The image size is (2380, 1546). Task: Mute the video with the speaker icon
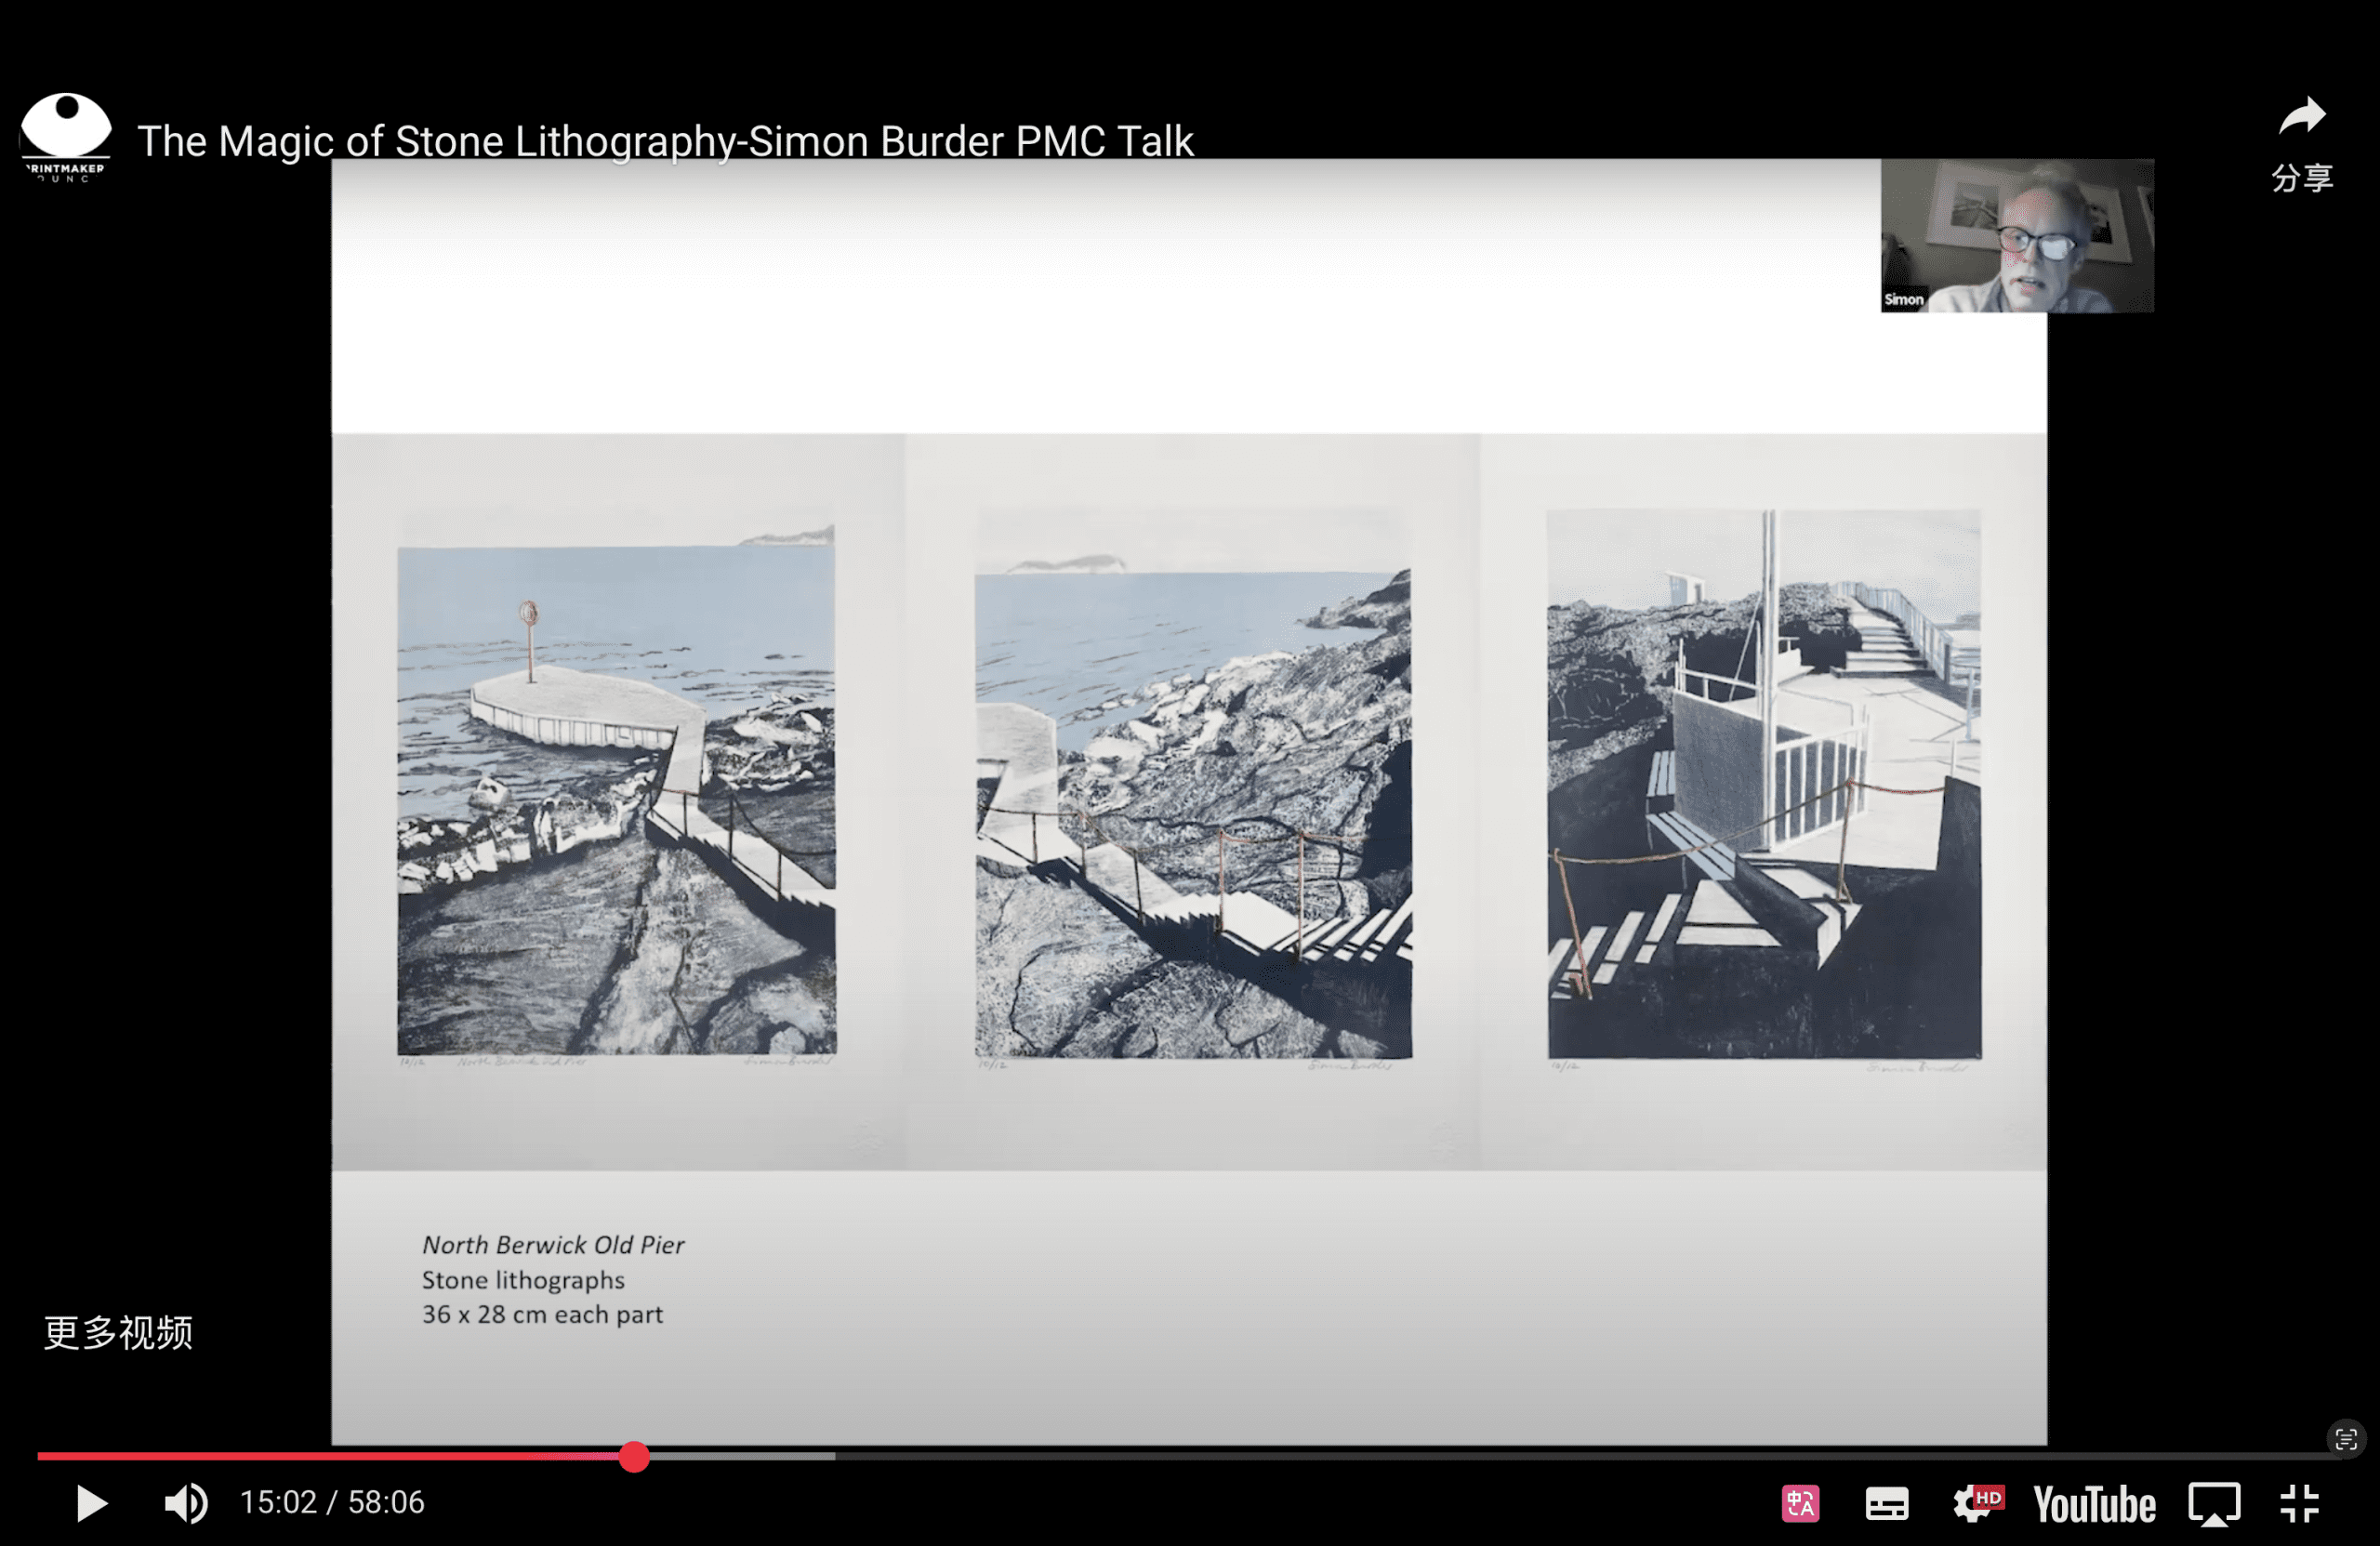[x=186, y=1503]
